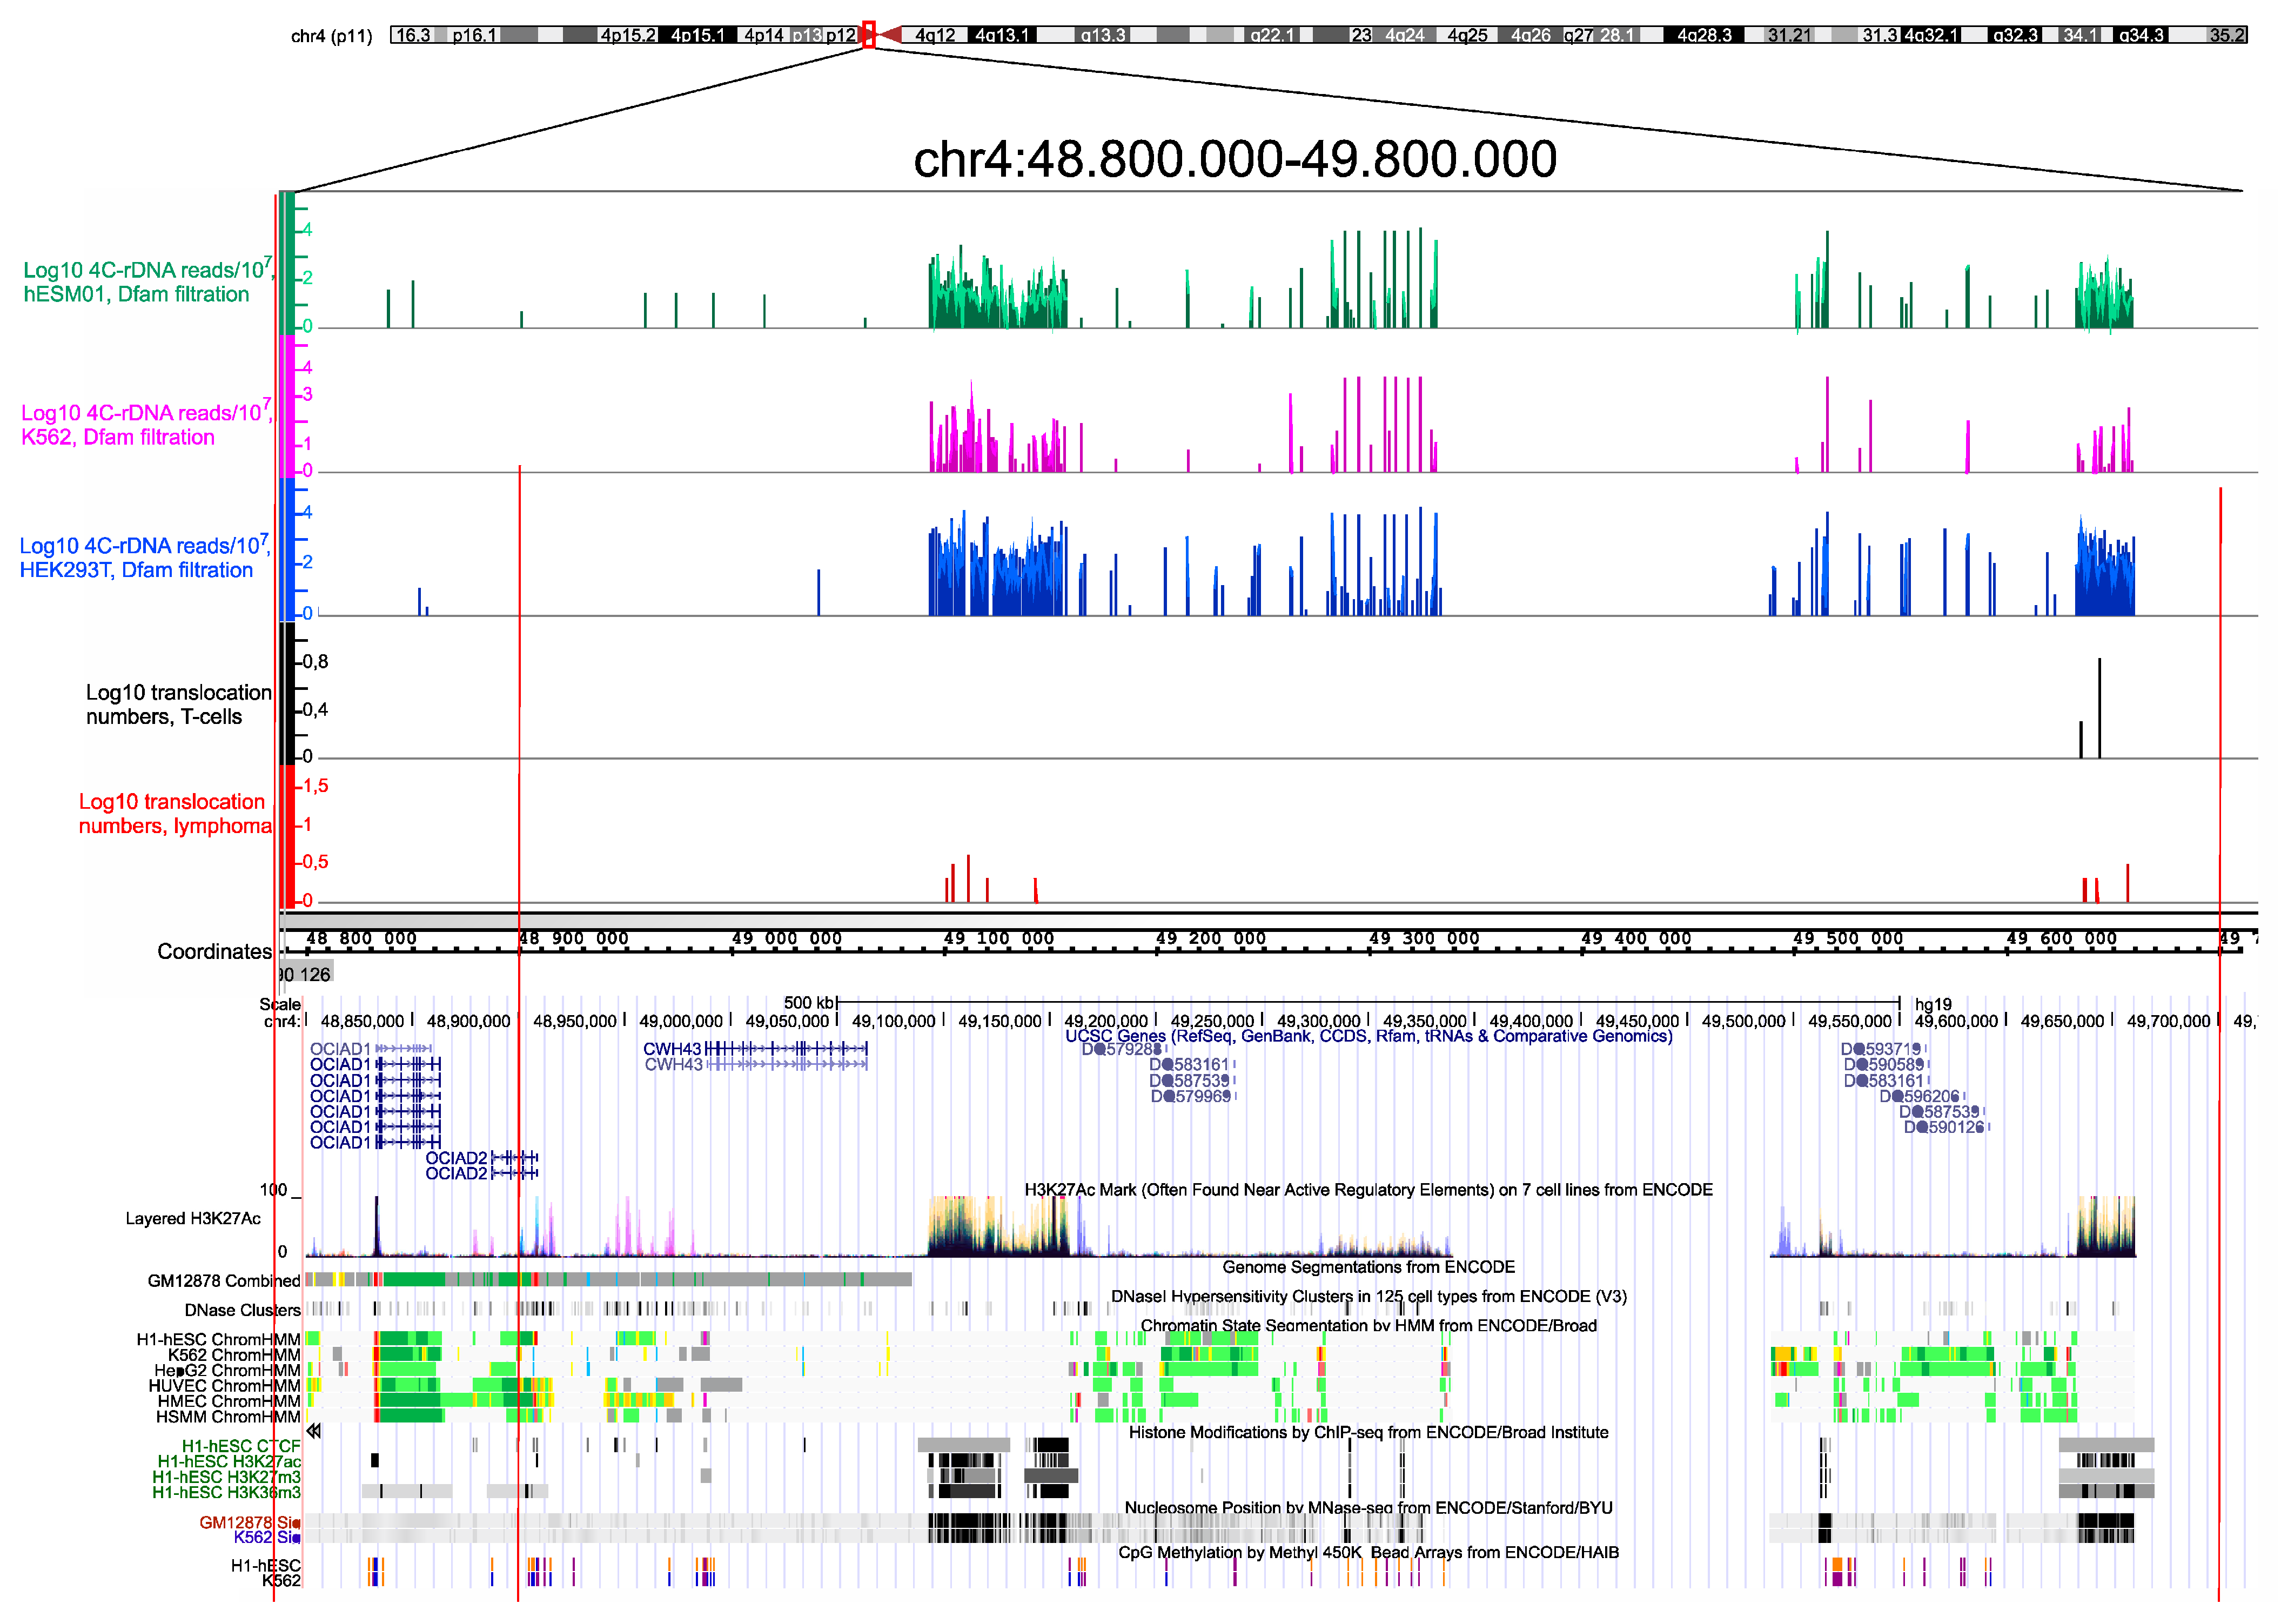
Task: Click the dark H3K27Ac peak above OCIAD1
Action: pyautogui.click(x=377, y=1225)
